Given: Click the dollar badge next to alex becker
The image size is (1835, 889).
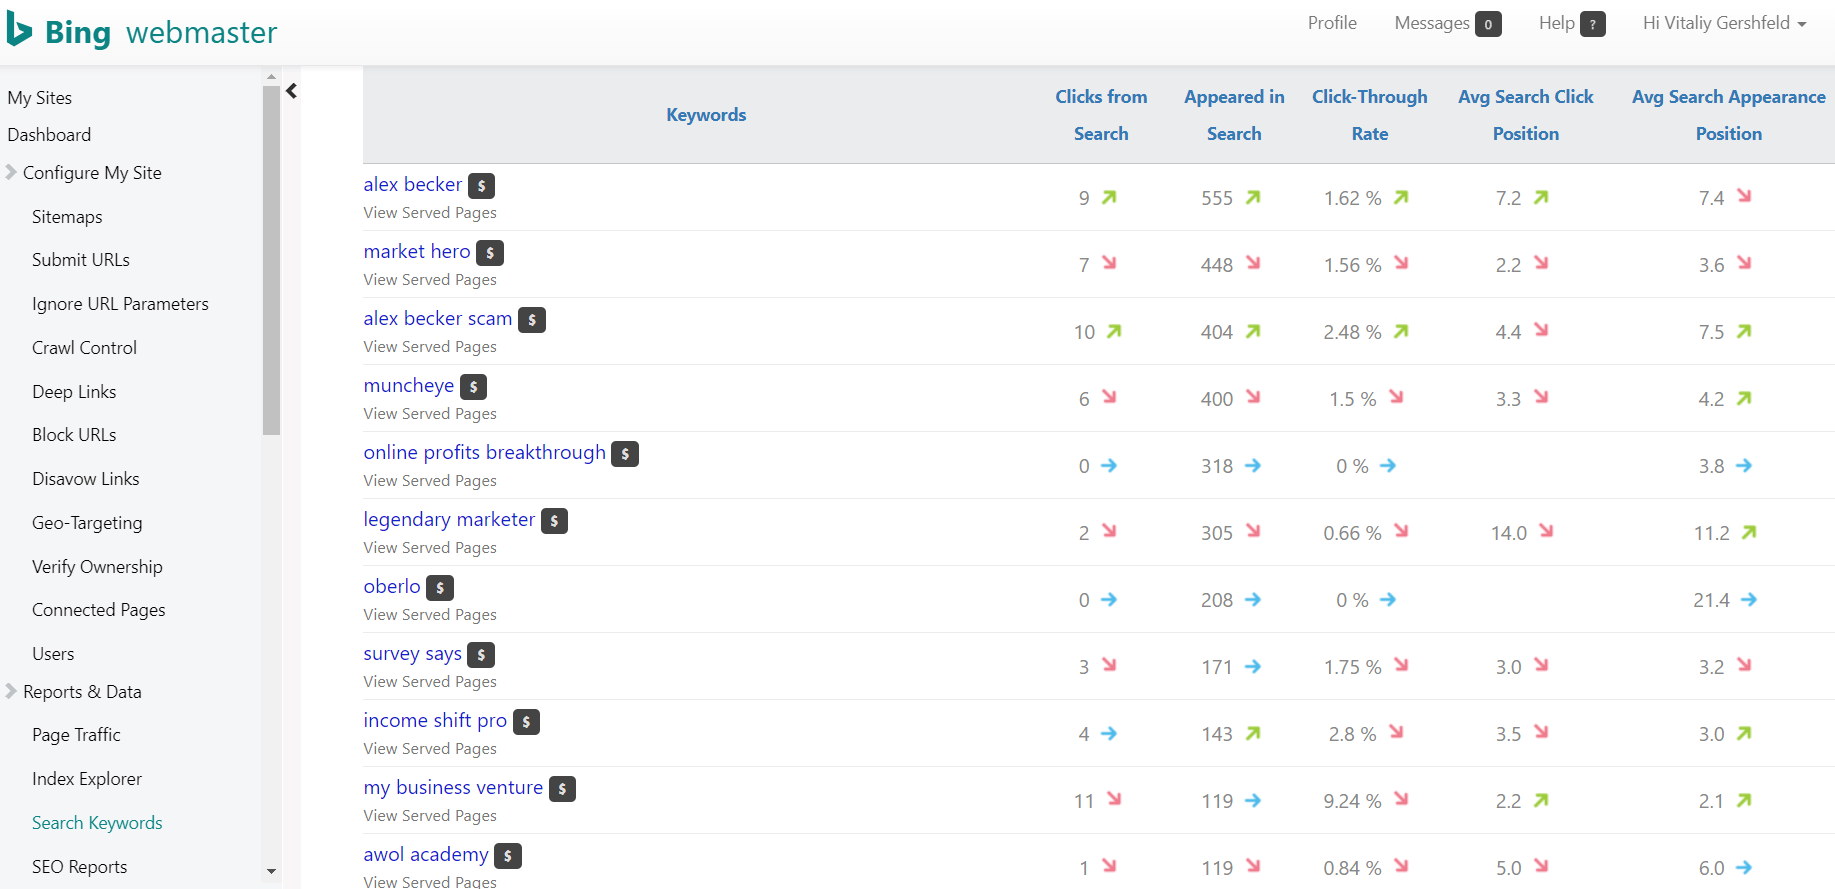Looking at the screenshot, I should tap(482, 186).
